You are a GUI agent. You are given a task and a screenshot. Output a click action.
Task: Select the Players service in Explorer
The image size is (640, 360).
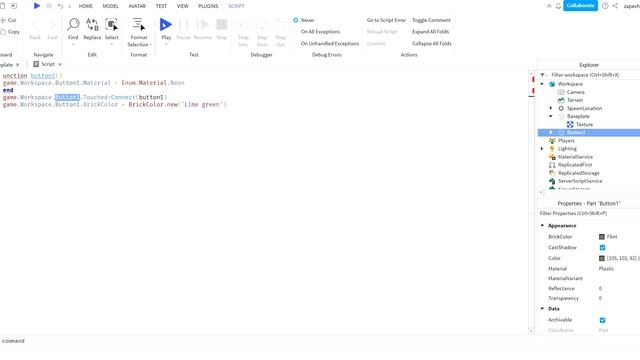(566, 140)
